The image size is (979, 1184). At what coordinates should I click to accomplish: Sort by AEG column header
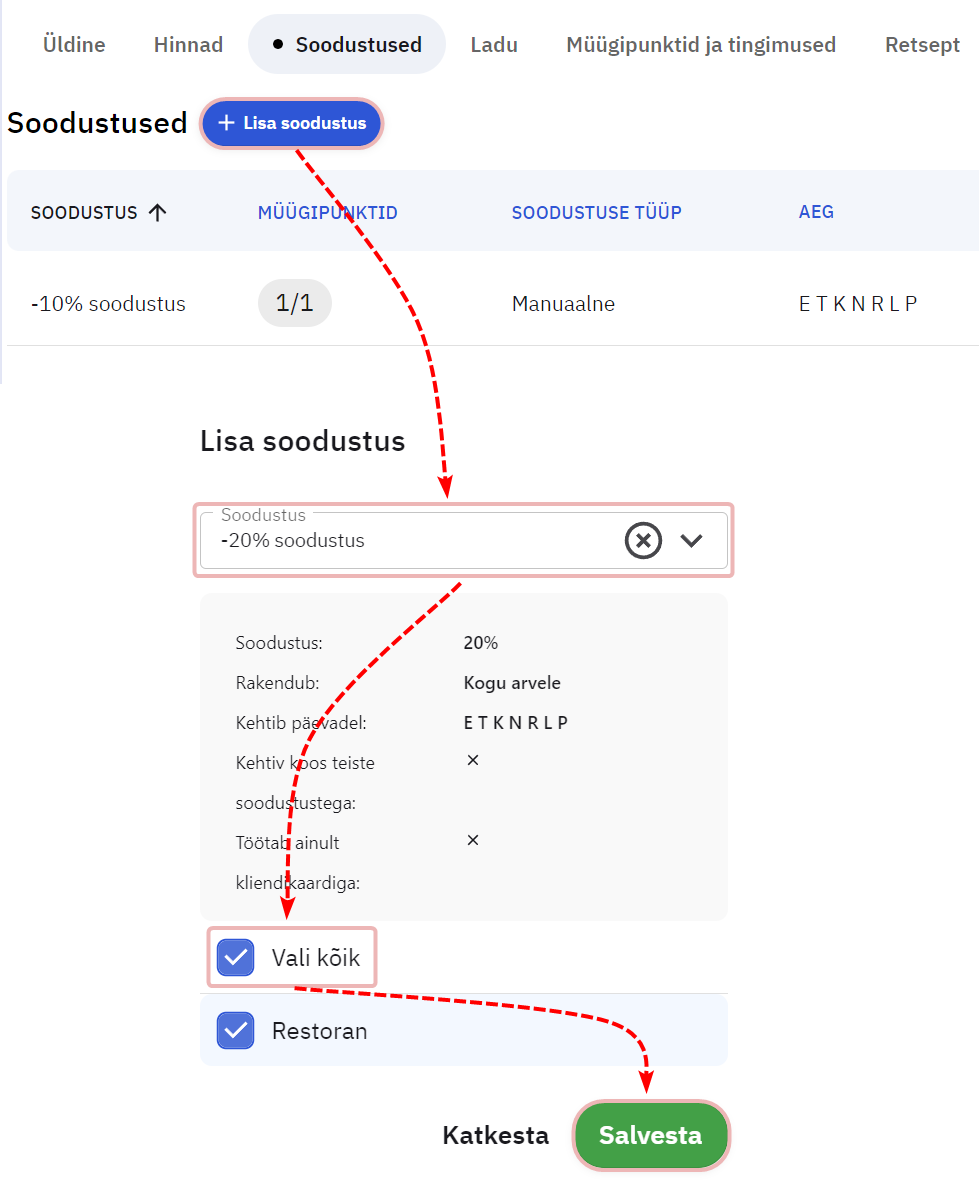(816, 212)
